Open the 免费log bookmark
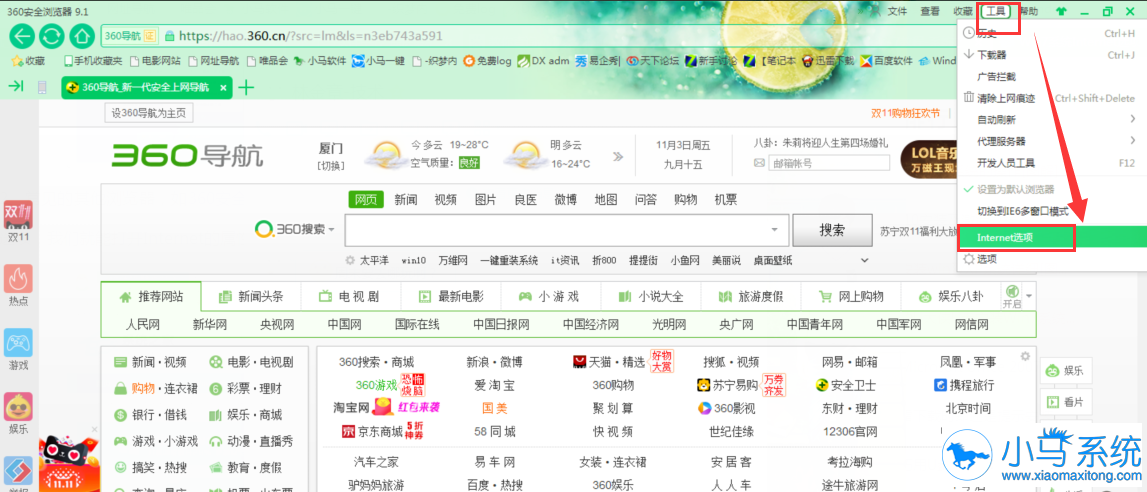This screenshot has width=1147, height=492. click(x=487, y=61)
